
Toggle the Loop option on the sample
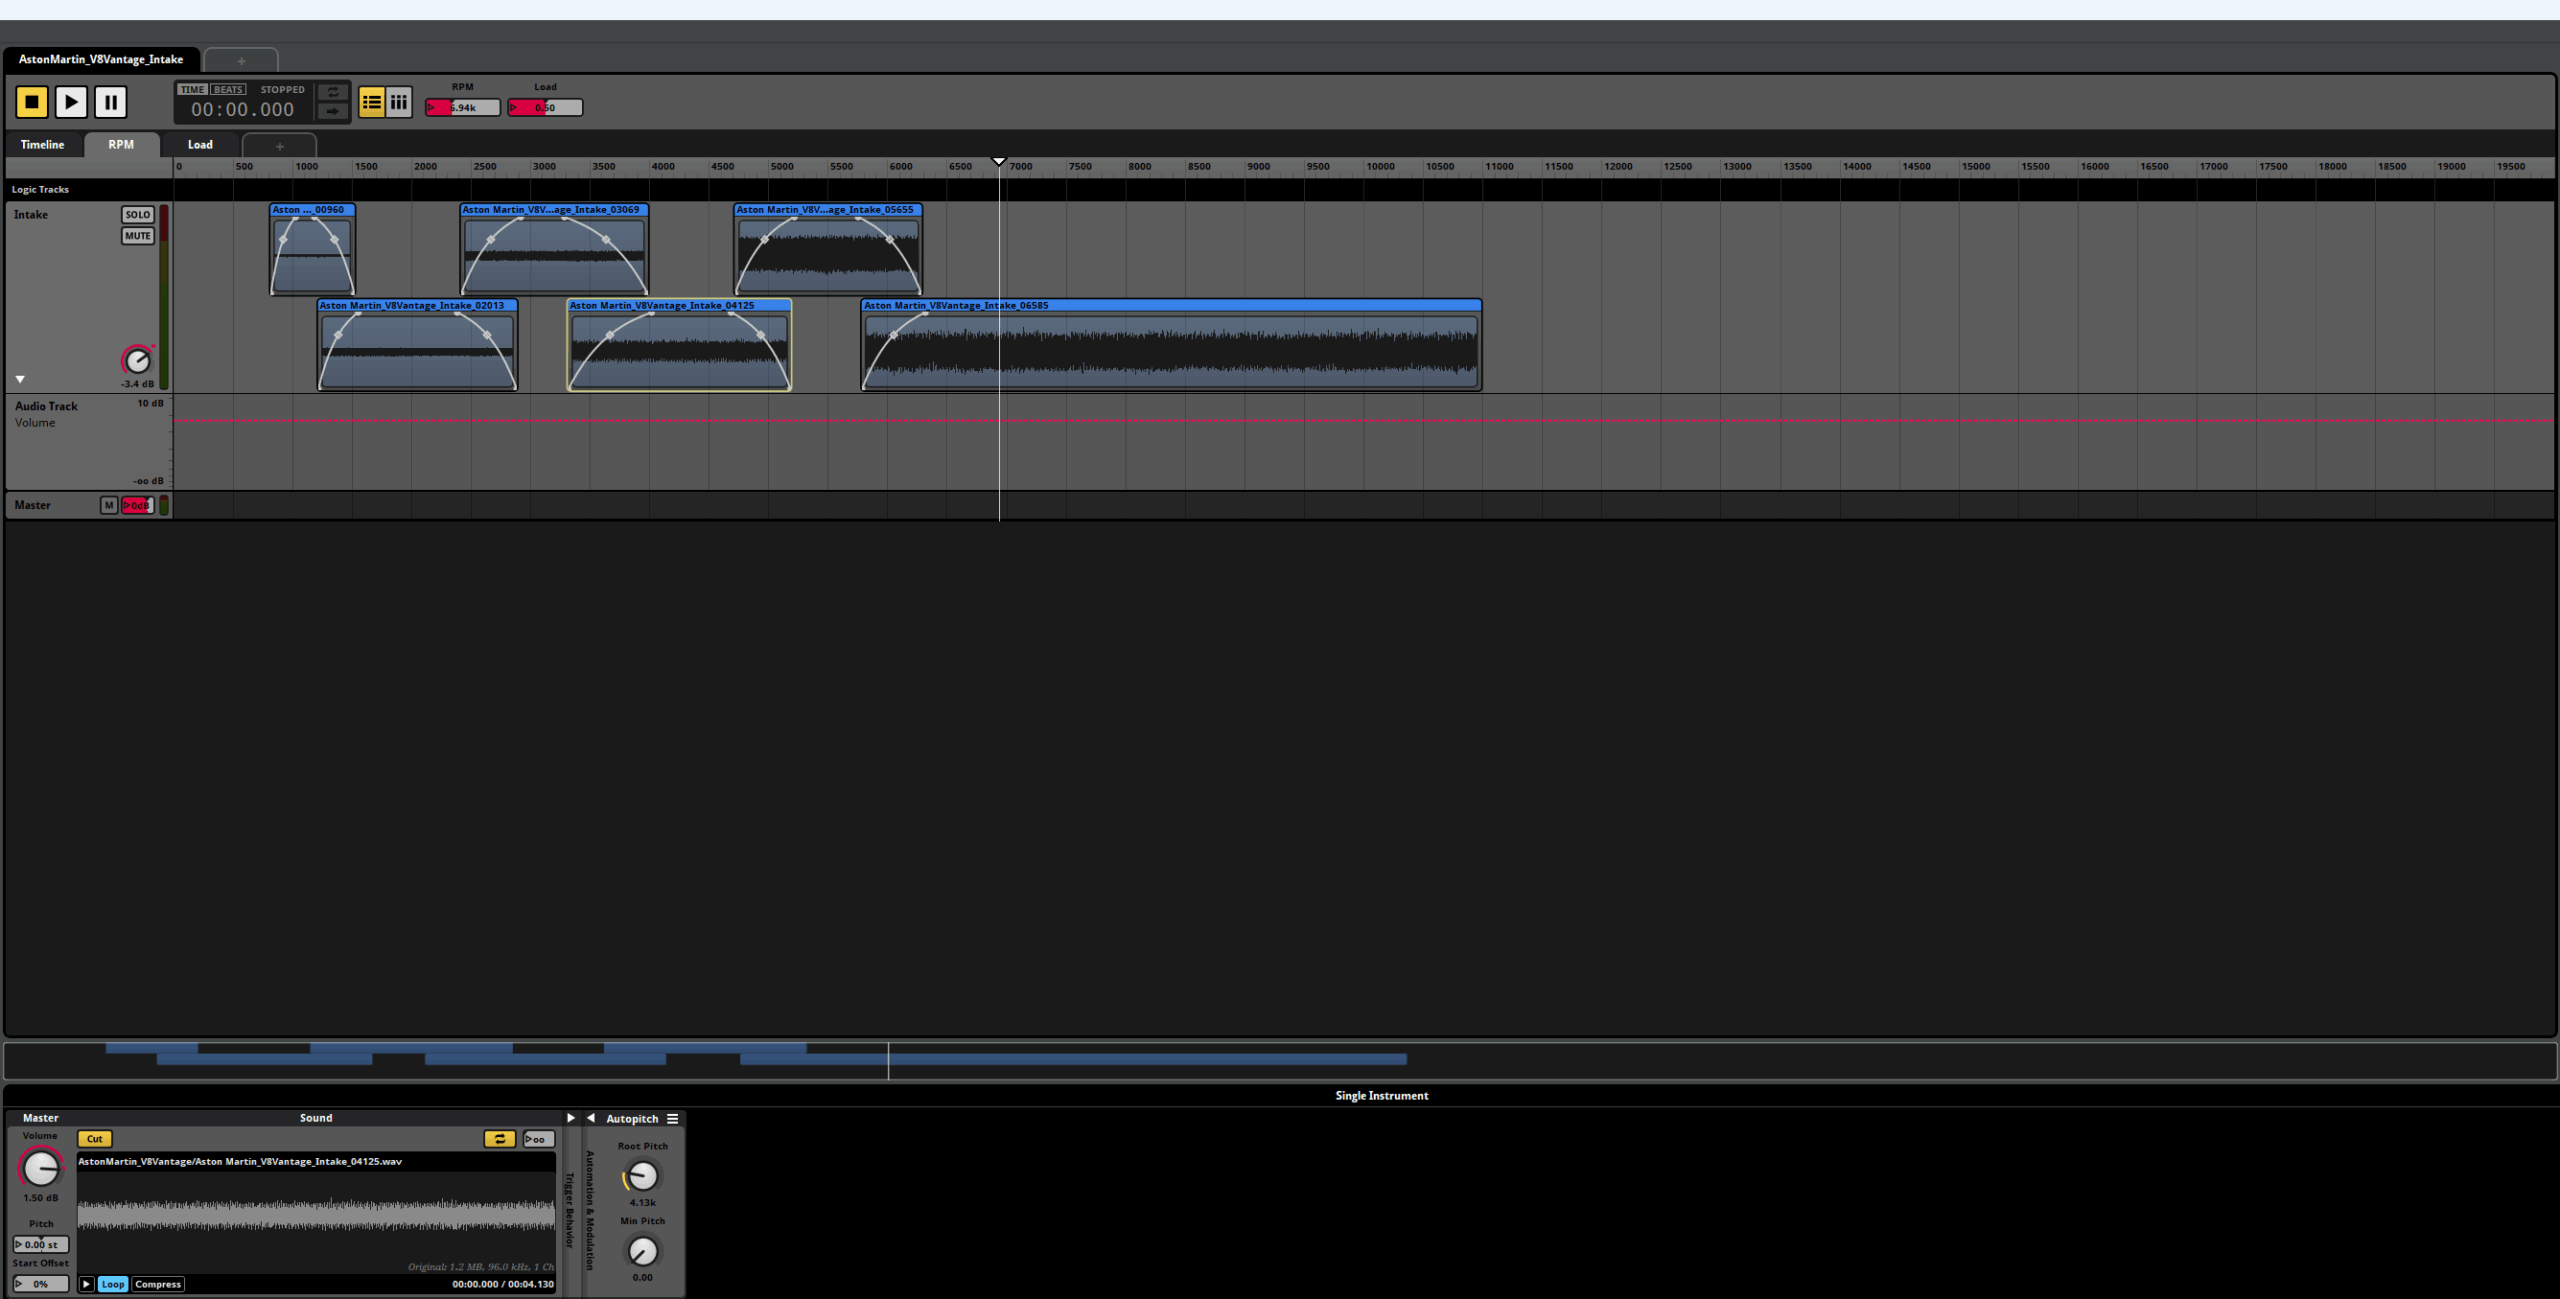coord(113,1284)
